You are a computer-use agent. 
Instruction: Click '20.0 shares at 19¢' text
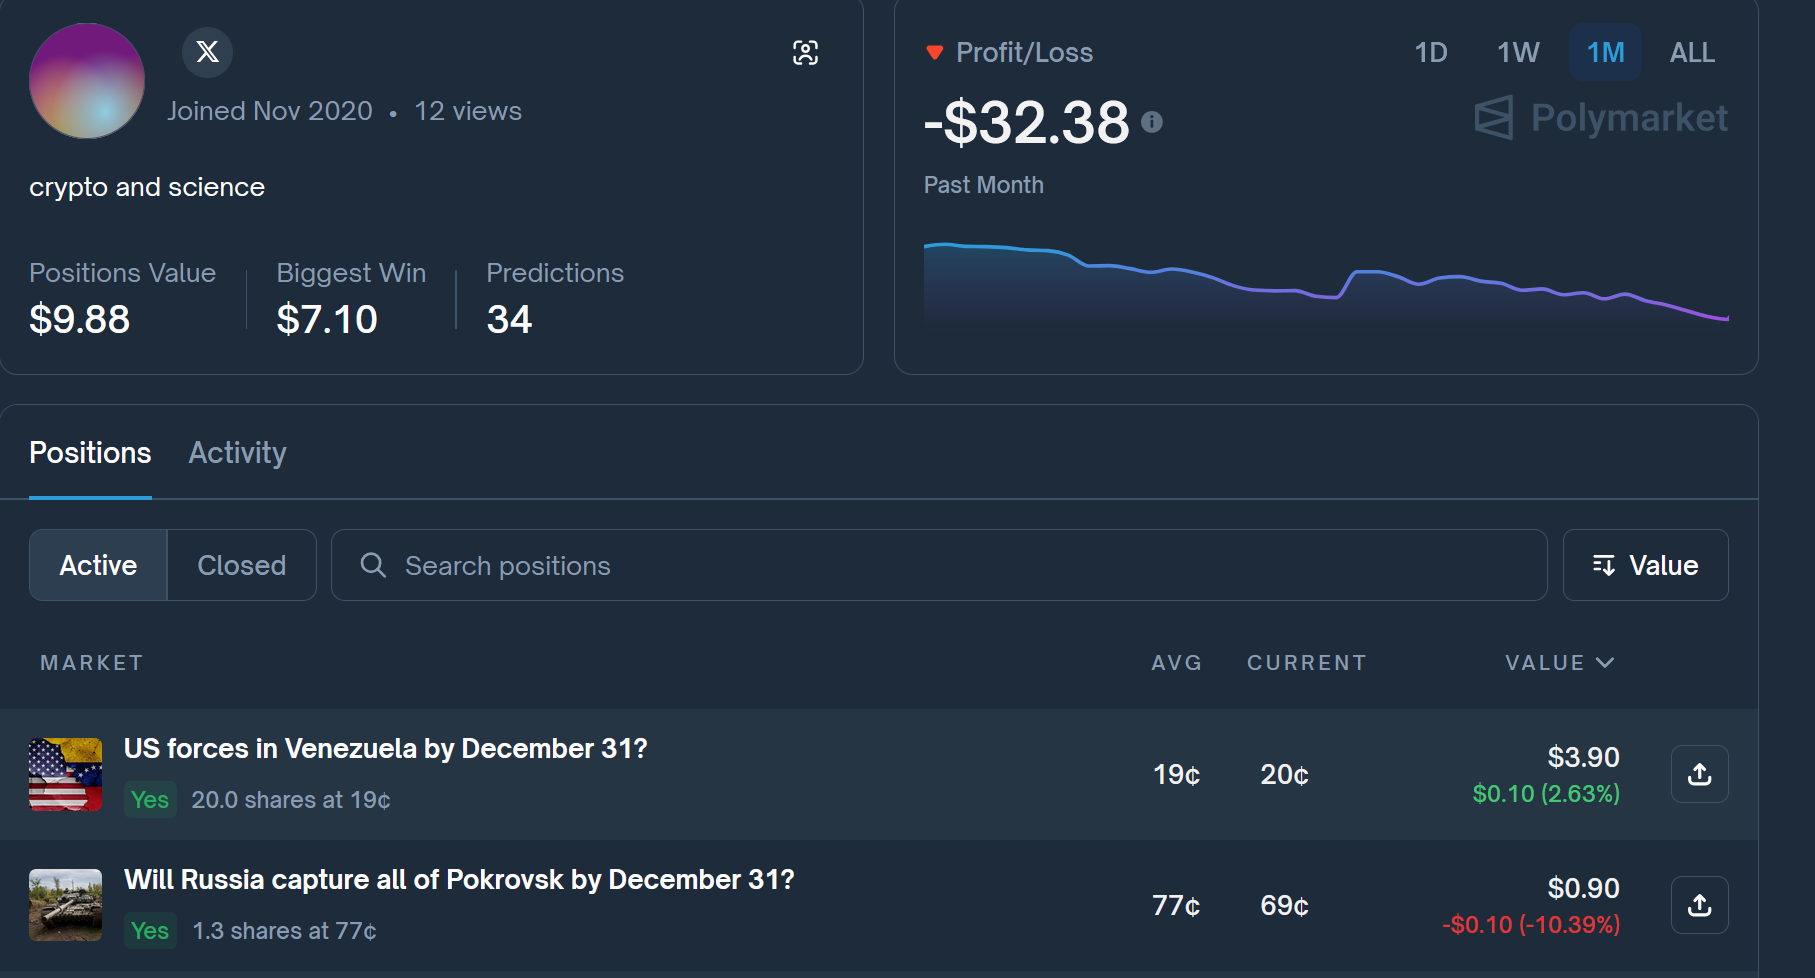(x=291, y=800)
